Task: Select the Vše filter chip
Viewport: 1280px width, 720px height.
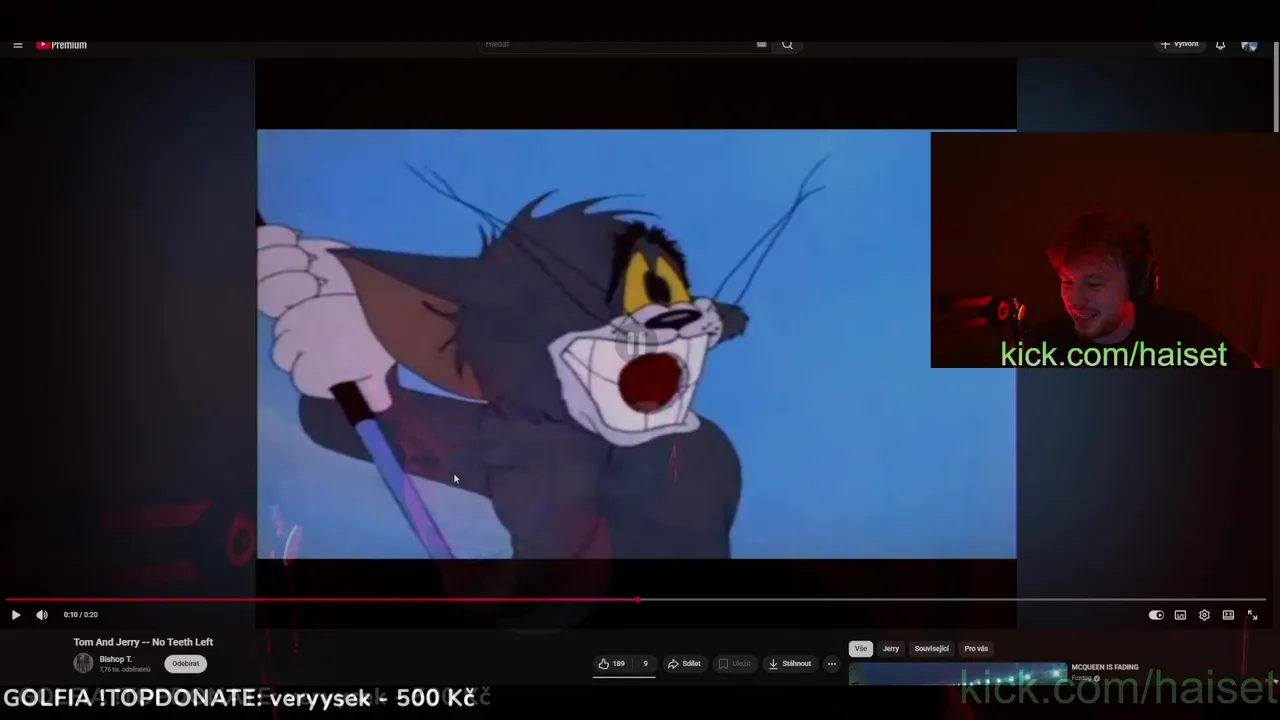Action: [861, 649]
